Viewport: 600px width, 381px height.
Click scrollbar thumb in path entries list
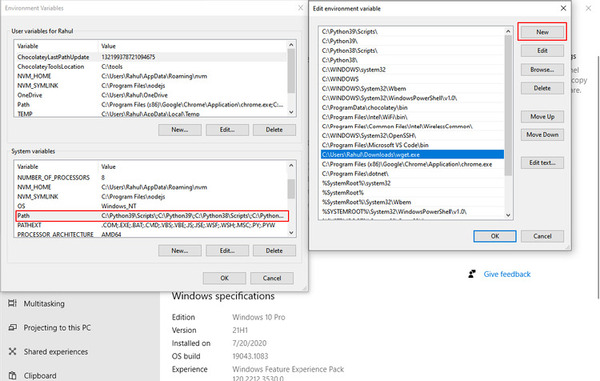(x=508, y=106)
